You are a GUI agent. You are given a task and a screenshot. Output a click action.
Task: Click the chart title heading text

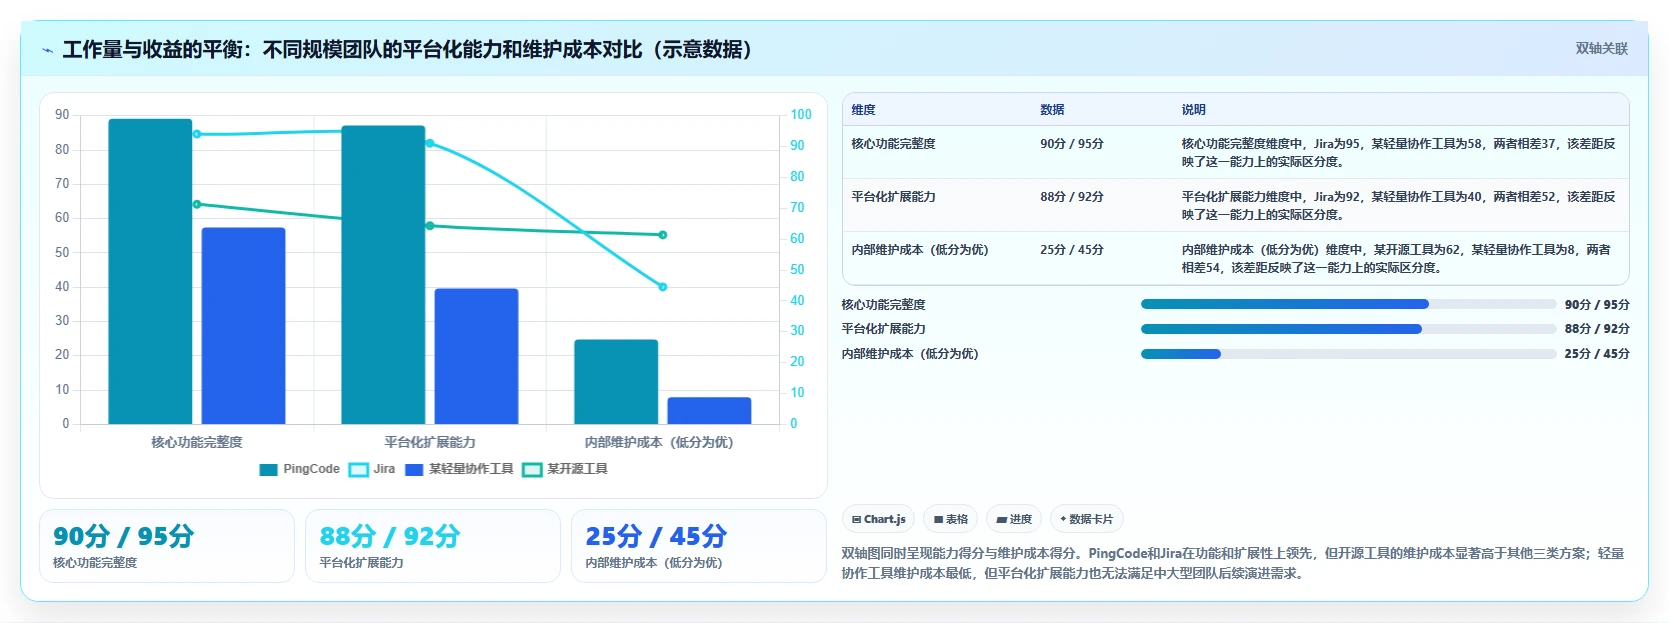click(x=408, y=49)
